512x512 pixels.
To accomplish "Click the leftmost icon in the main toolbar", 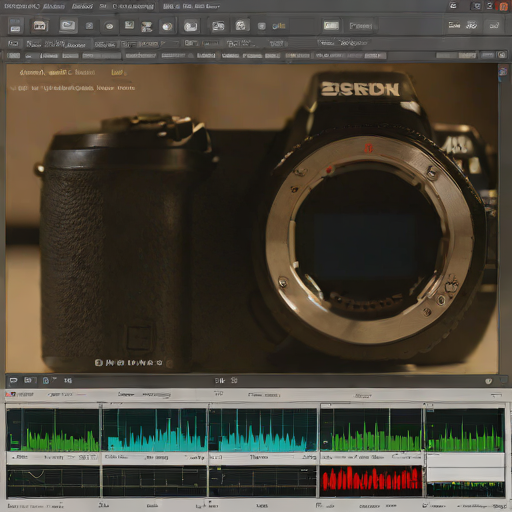I will (15, 26).
